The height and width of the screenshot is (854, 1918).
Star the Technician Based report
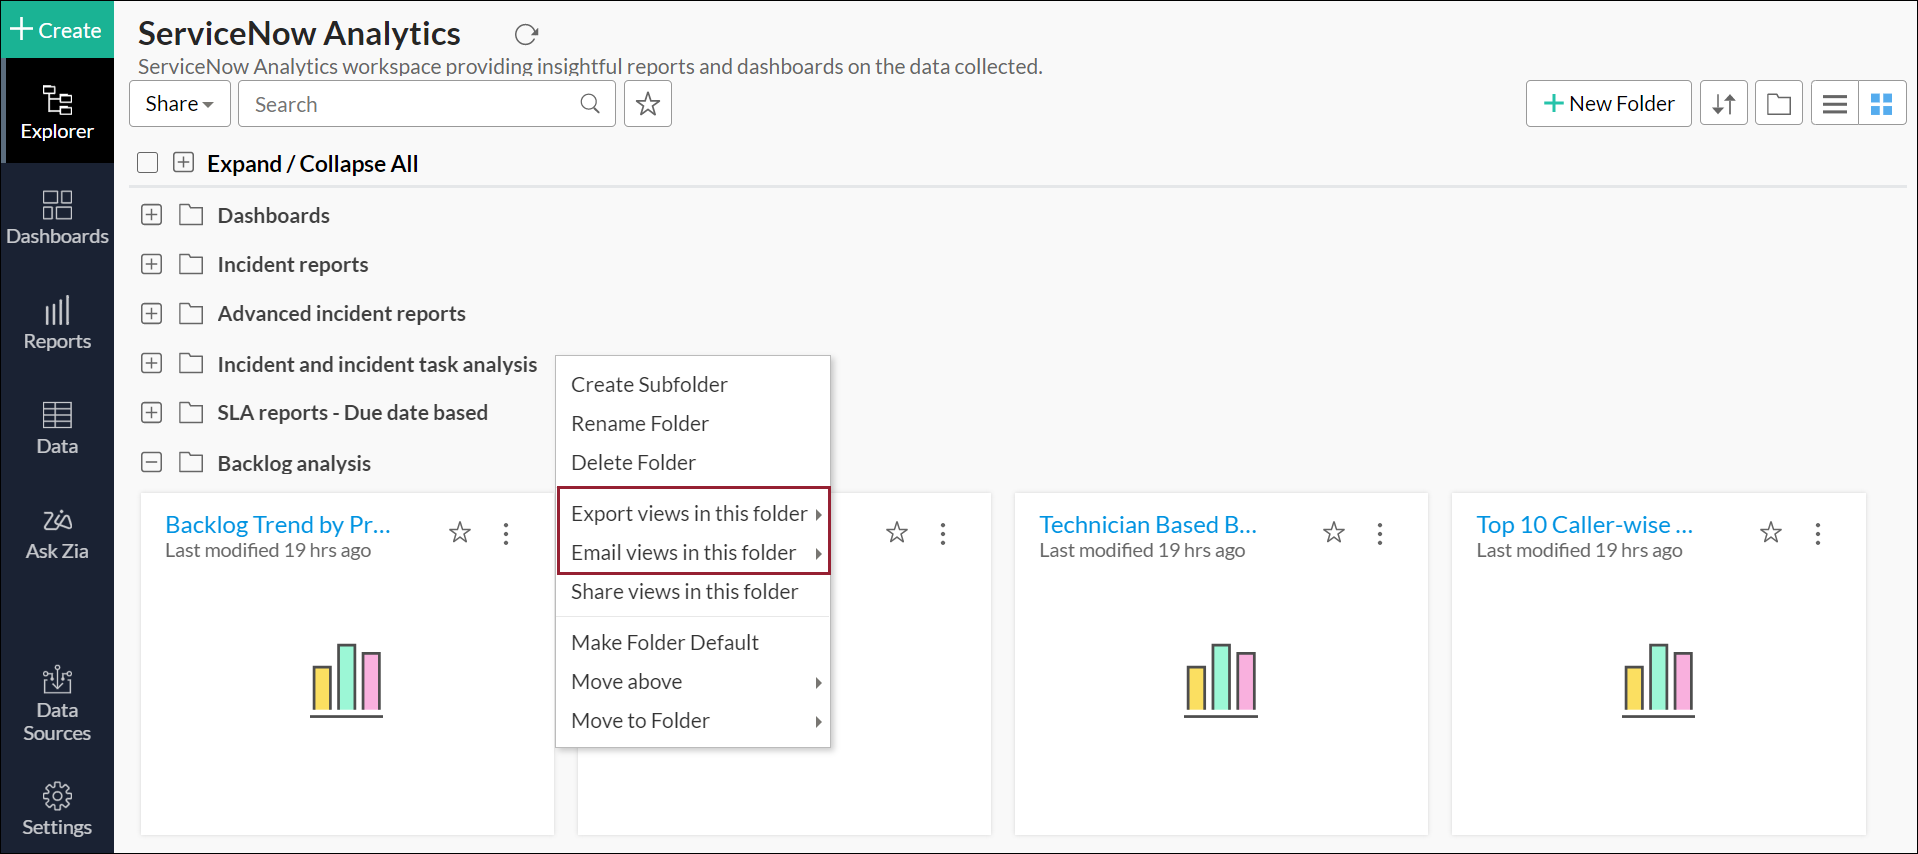click(x=1334, y=533)
